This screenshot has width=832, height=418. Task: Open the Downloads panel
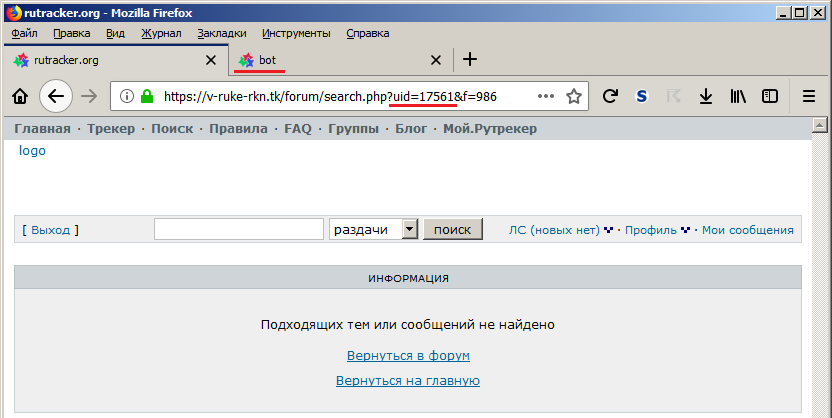[705, 97]
